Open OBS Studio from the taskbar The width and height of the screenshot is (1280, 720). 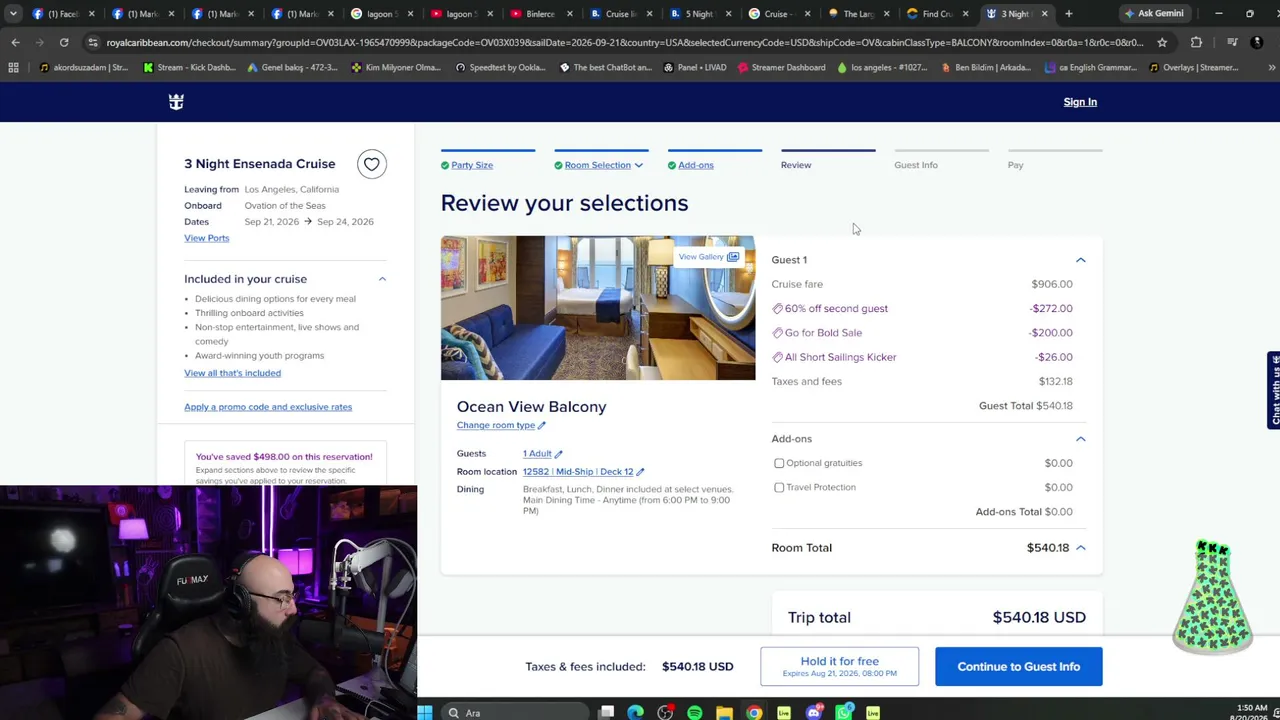click(665, 713)
